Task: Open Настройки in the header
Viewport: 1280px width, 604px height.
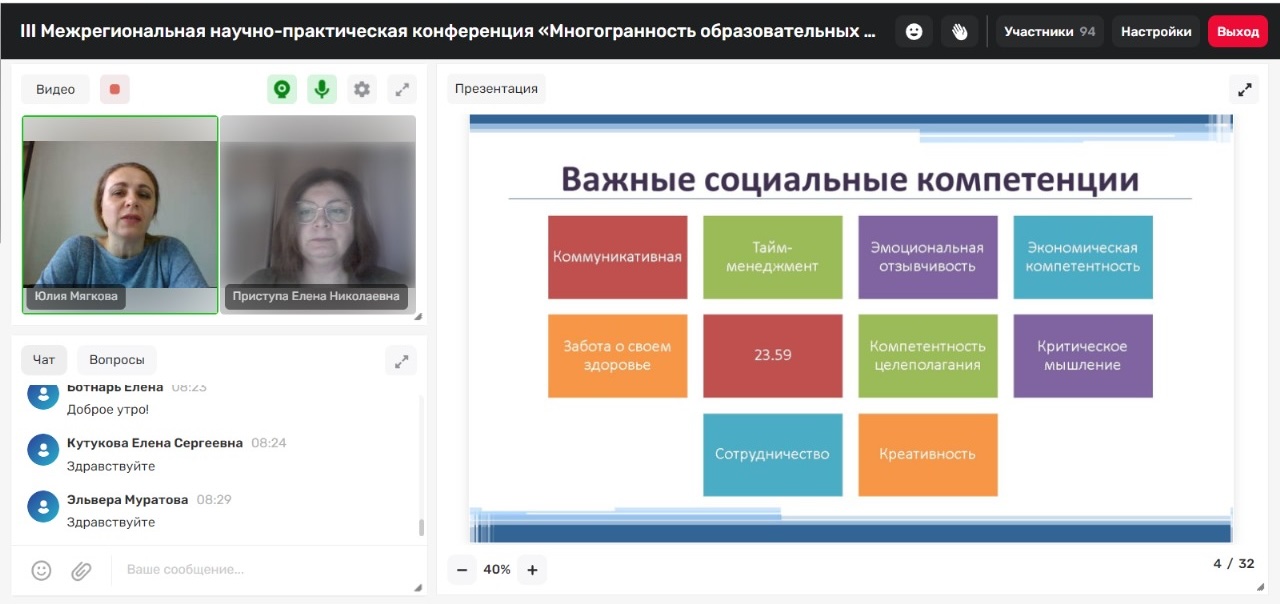Action: tap(1155, 32)
